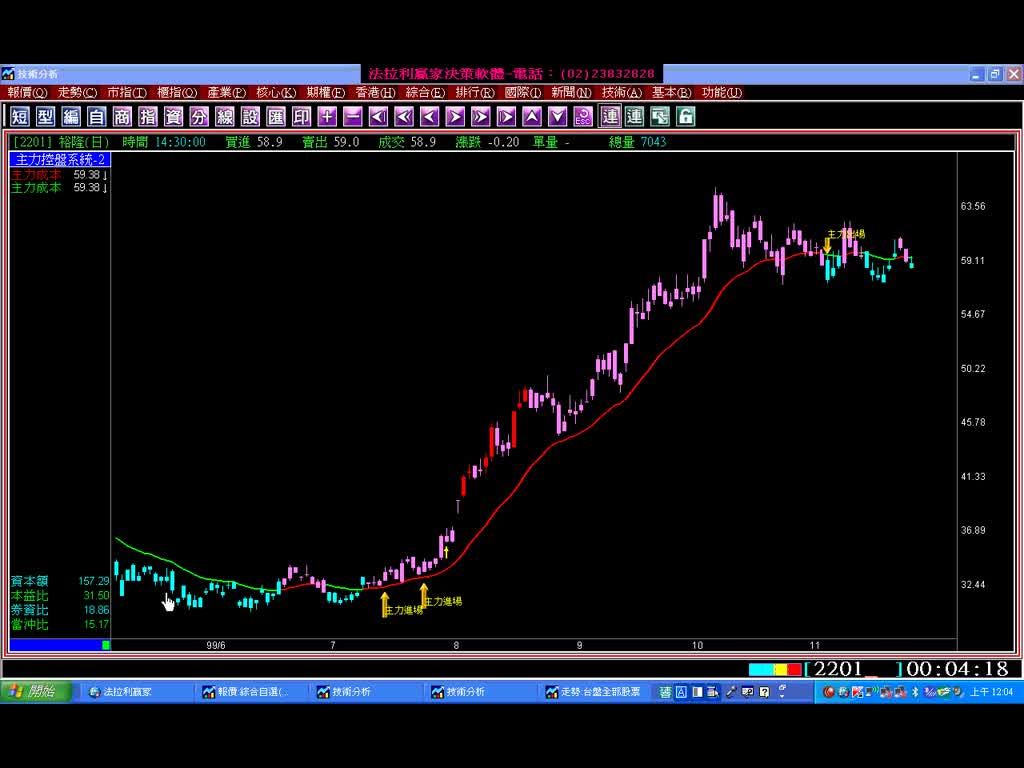1024x768 pixels.
Task: Open the 報價(Q) menu
Action: tap(27, 93)
